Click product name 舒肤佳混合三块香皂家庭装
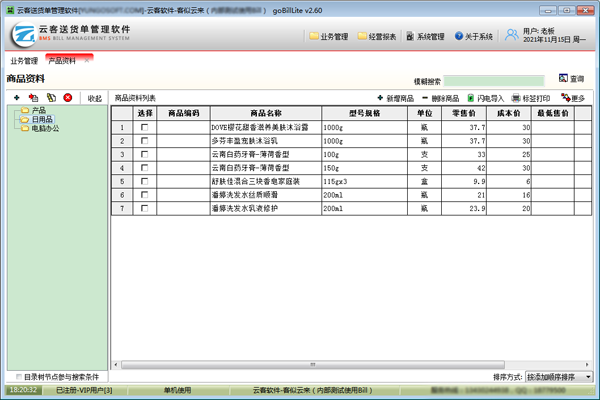Image resolution: width=600 pixels, height=400 pixels. pyautogui.click(x=256, y=181)
